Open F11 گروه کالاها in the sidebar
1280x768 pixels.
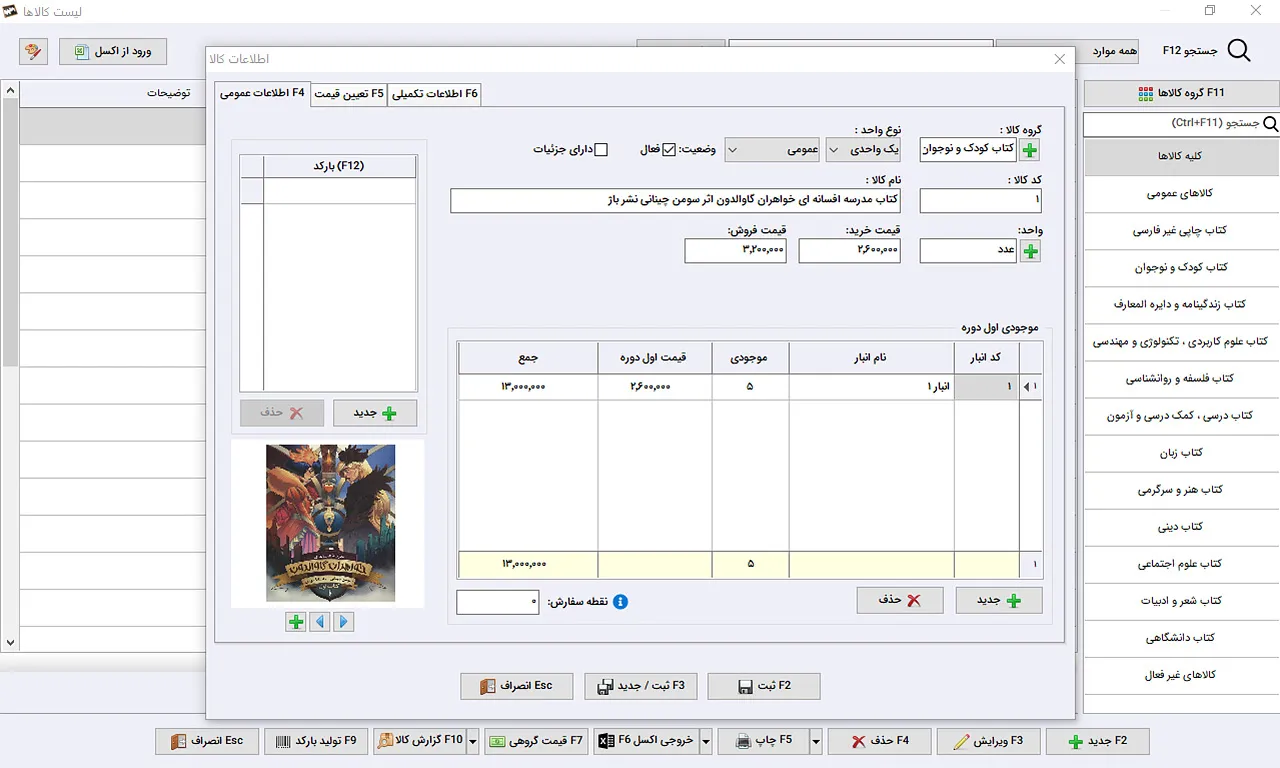(x=1181, y=93)
